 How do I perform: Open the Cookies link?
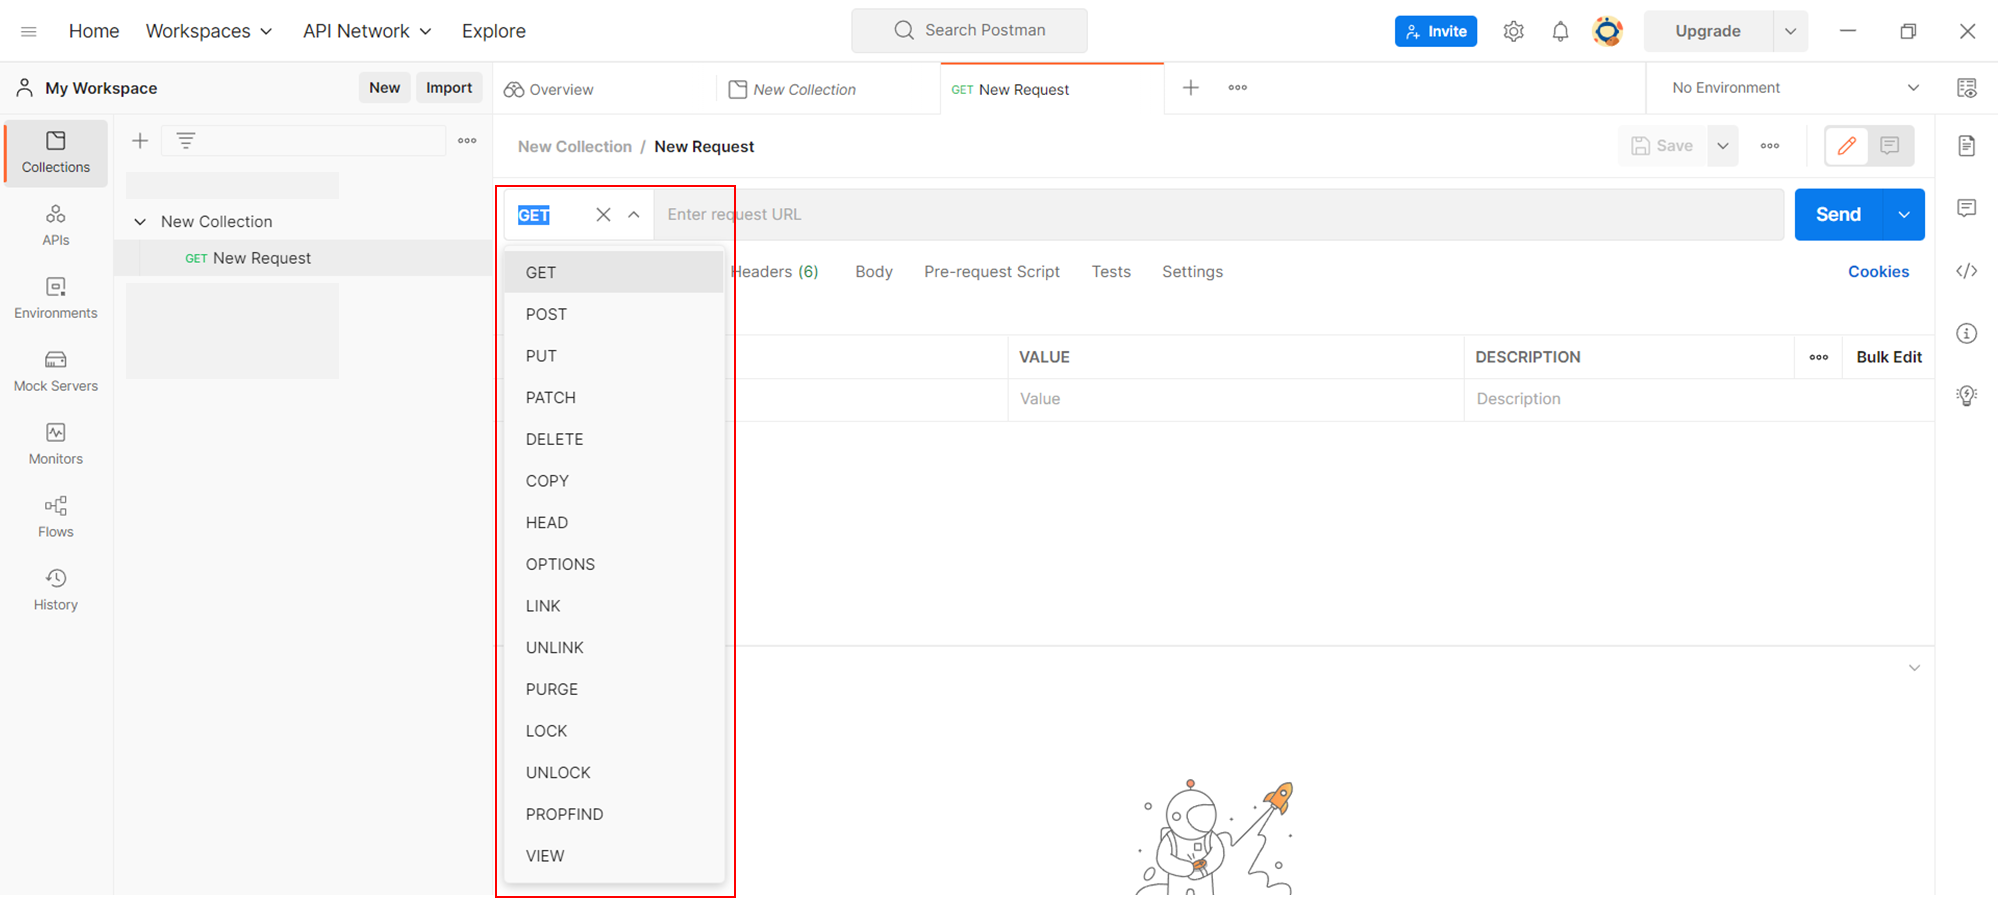(1878, 272)
